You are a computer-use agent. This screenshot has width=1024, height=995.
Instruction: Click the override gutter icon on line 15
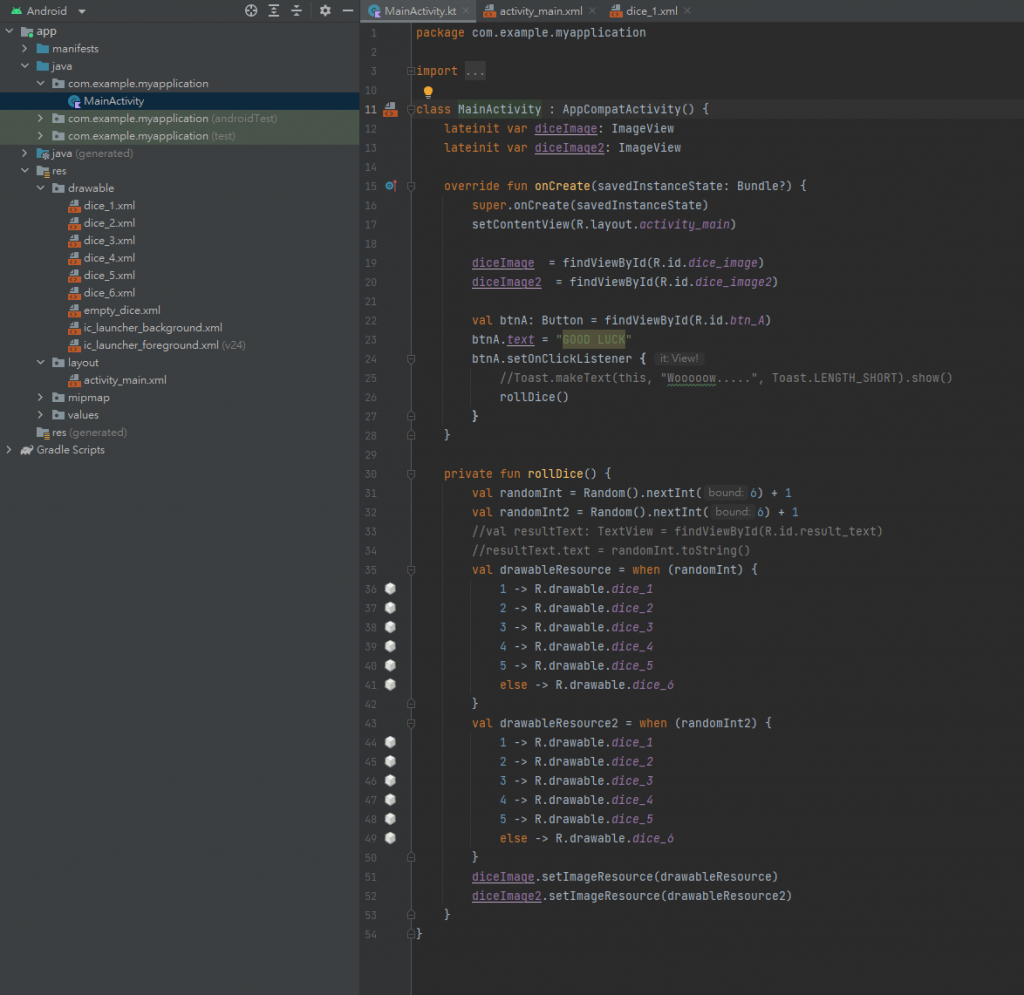pos(391,186)
